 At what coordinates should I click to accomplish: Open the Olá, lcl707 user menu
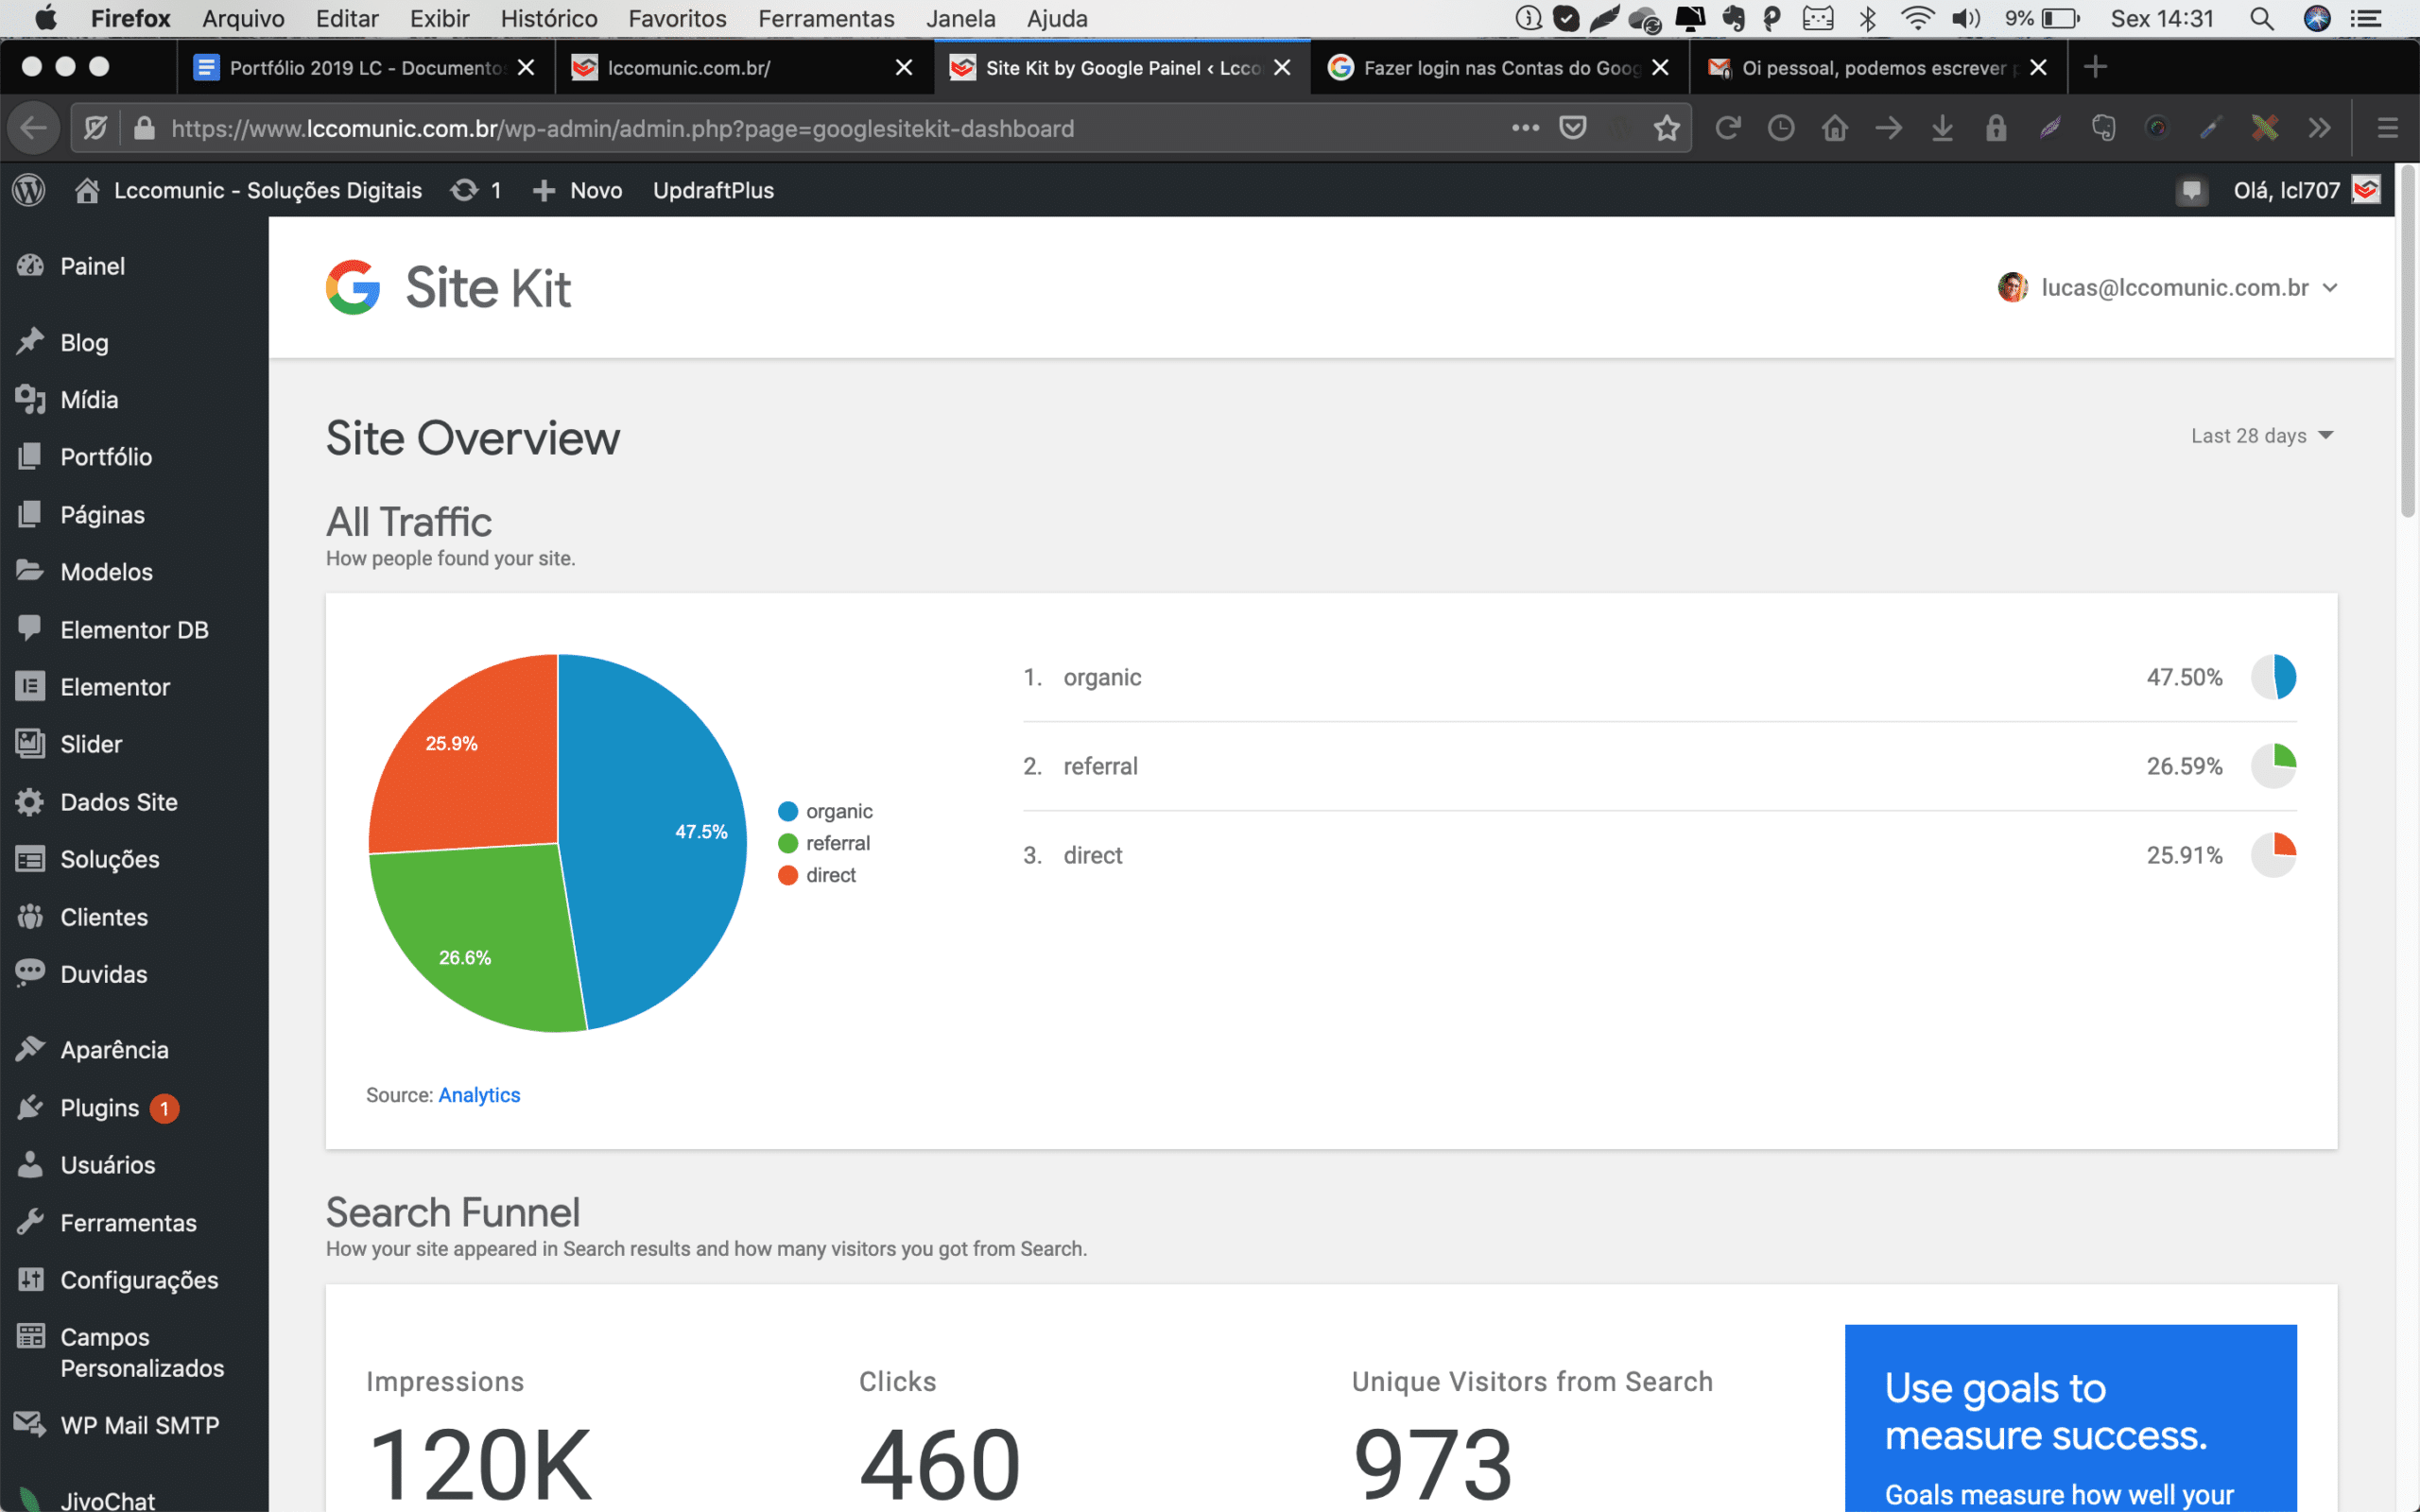coord(2306,190)
